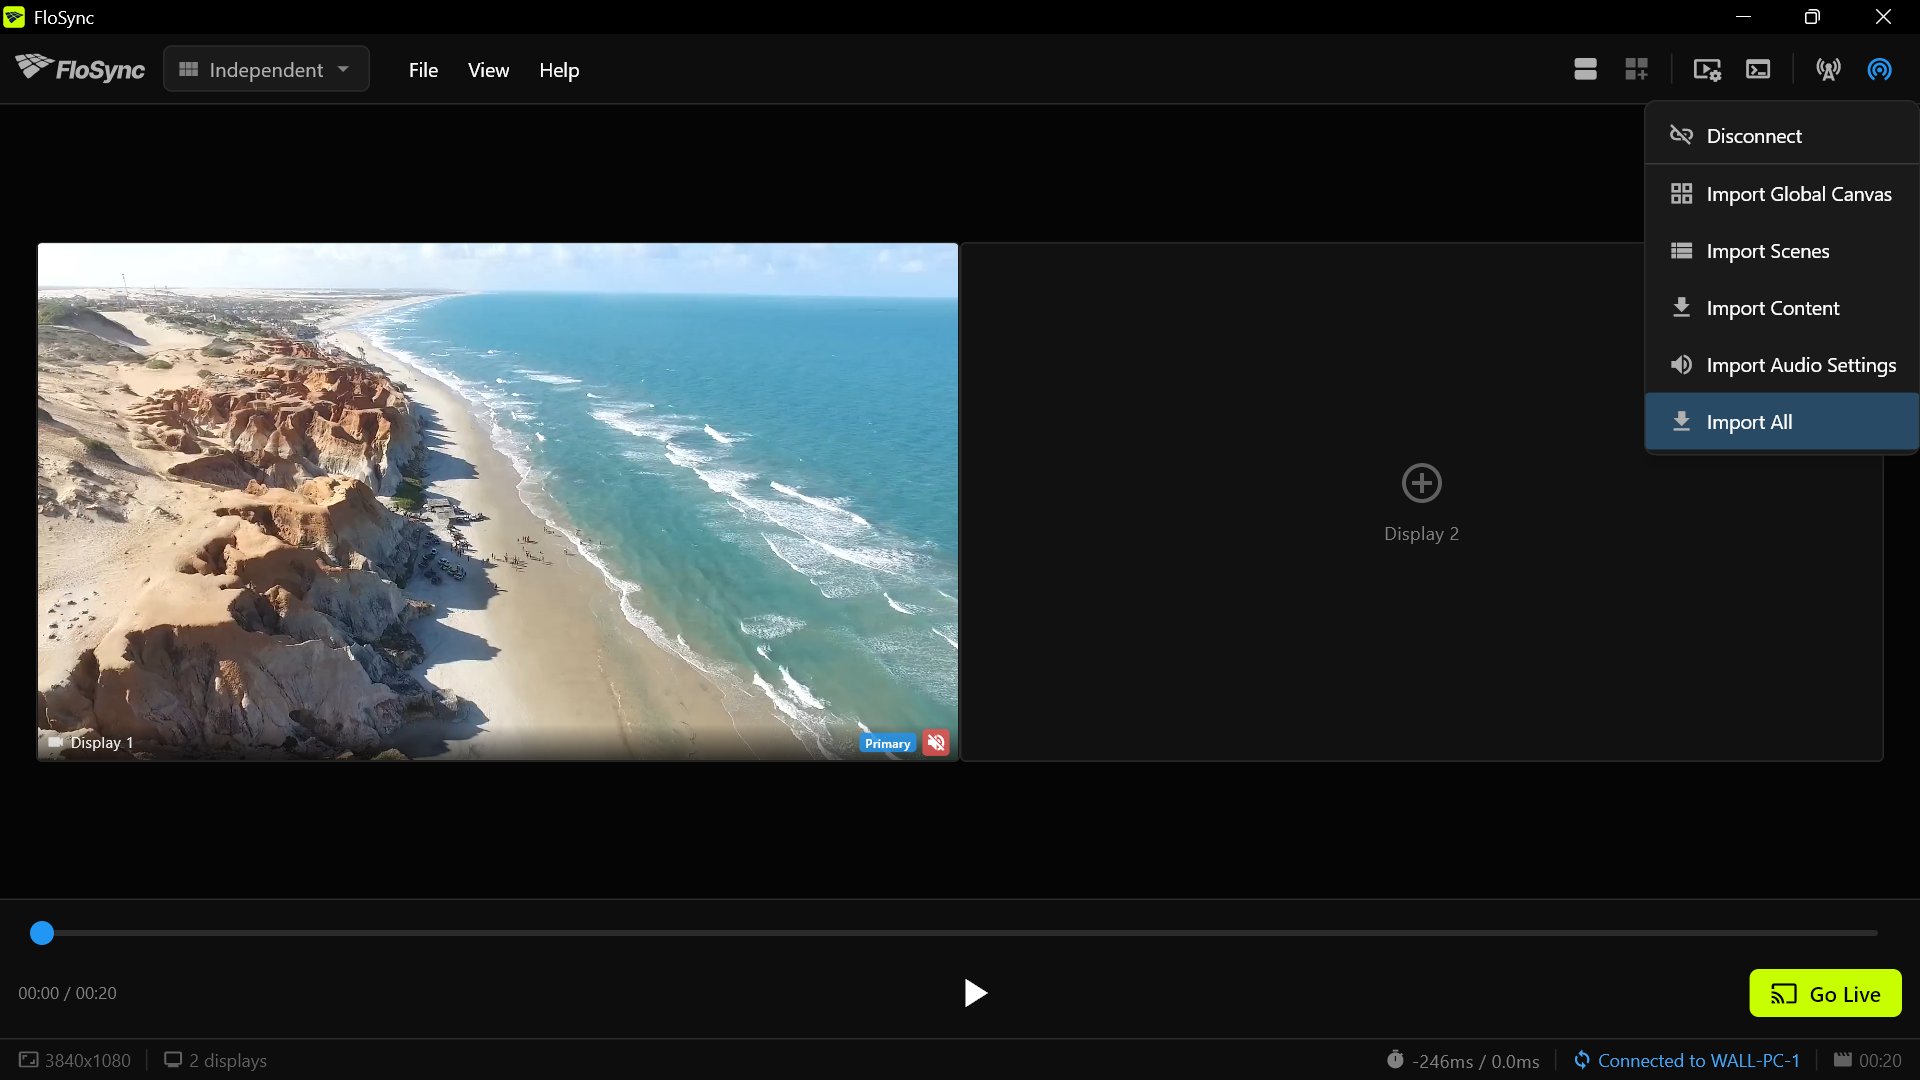Screen dimensions: 1920x1080
Task: Open the File menu
Action: (423, 70)
